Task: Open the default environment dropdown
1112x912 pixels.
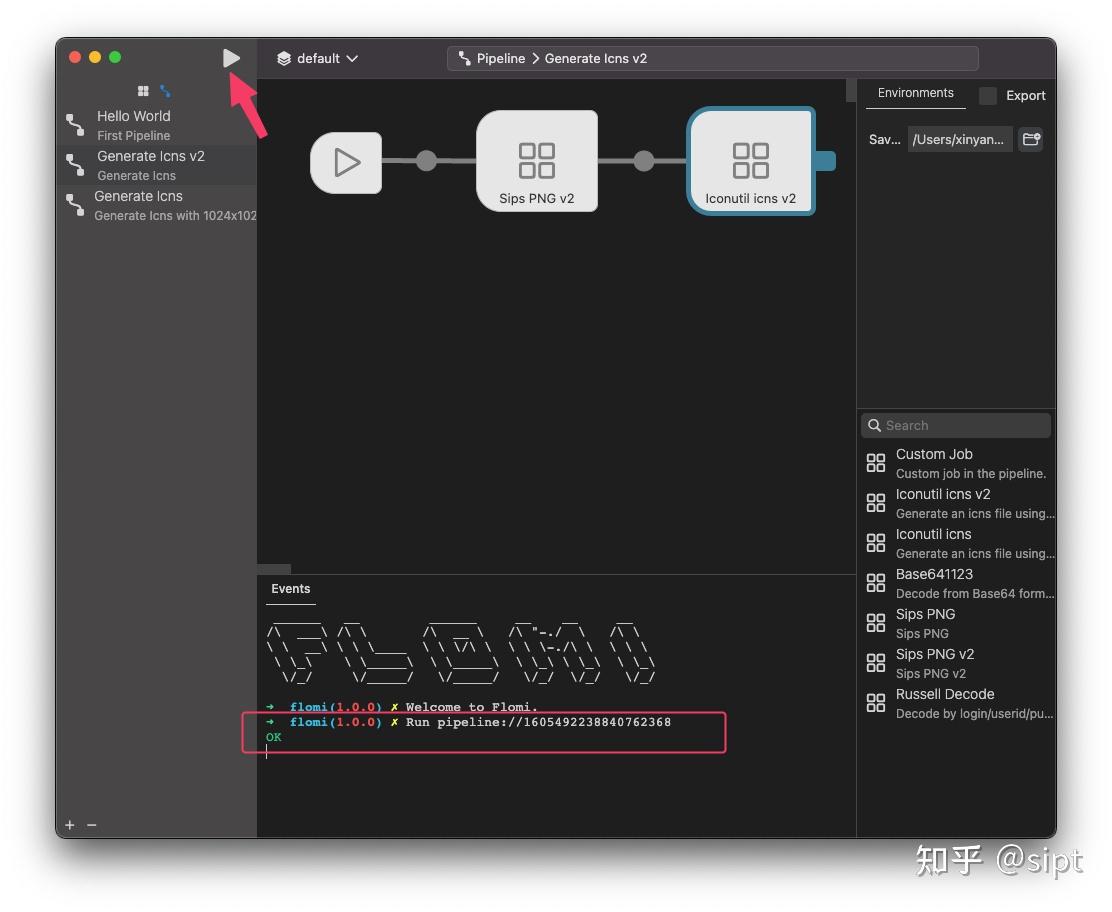Action: pyautogui.click(x=316, y=58)
